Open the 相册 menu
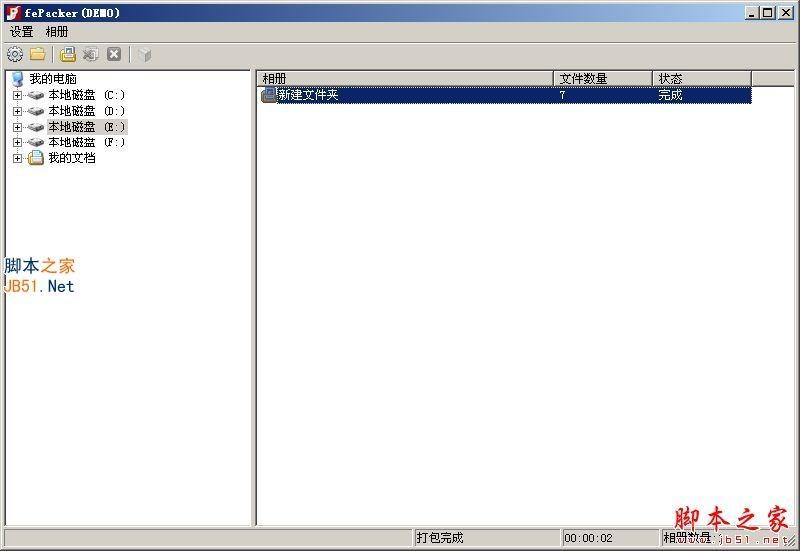 [57, 32]
